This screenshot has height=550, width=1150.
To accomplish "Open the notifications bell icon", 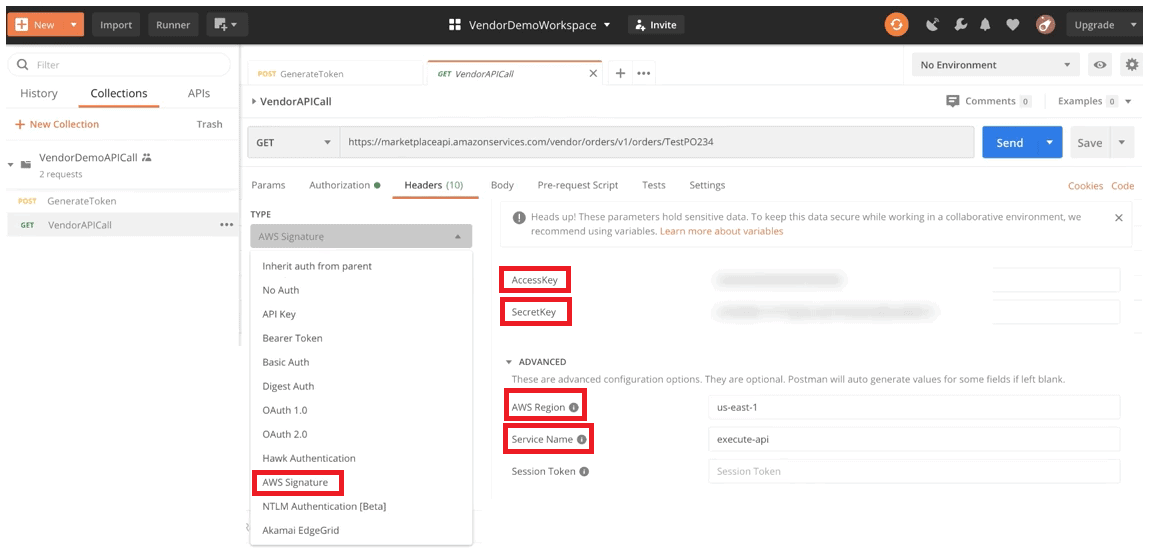I will [x=985, y=24].
